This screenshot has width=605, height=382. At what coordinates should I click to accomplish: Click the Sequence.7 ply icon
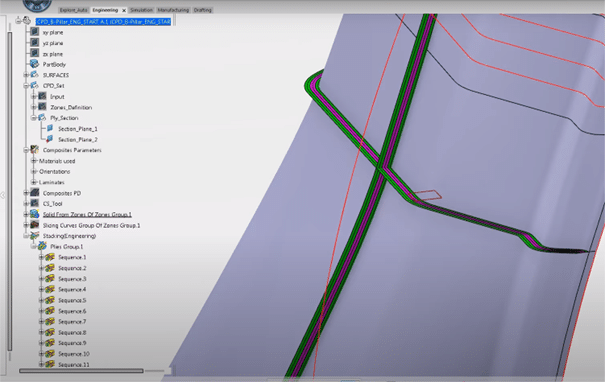click(50, 321)
